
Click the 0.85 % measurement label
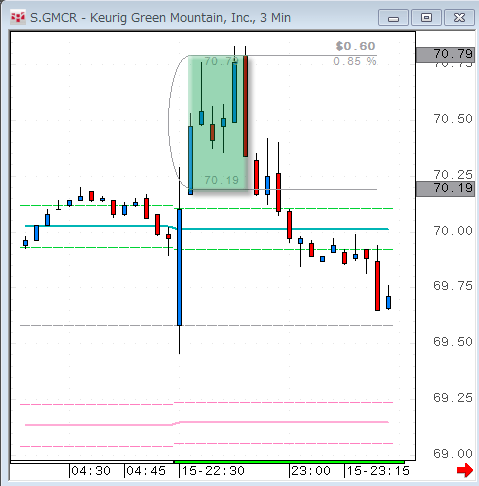[355, 61]
